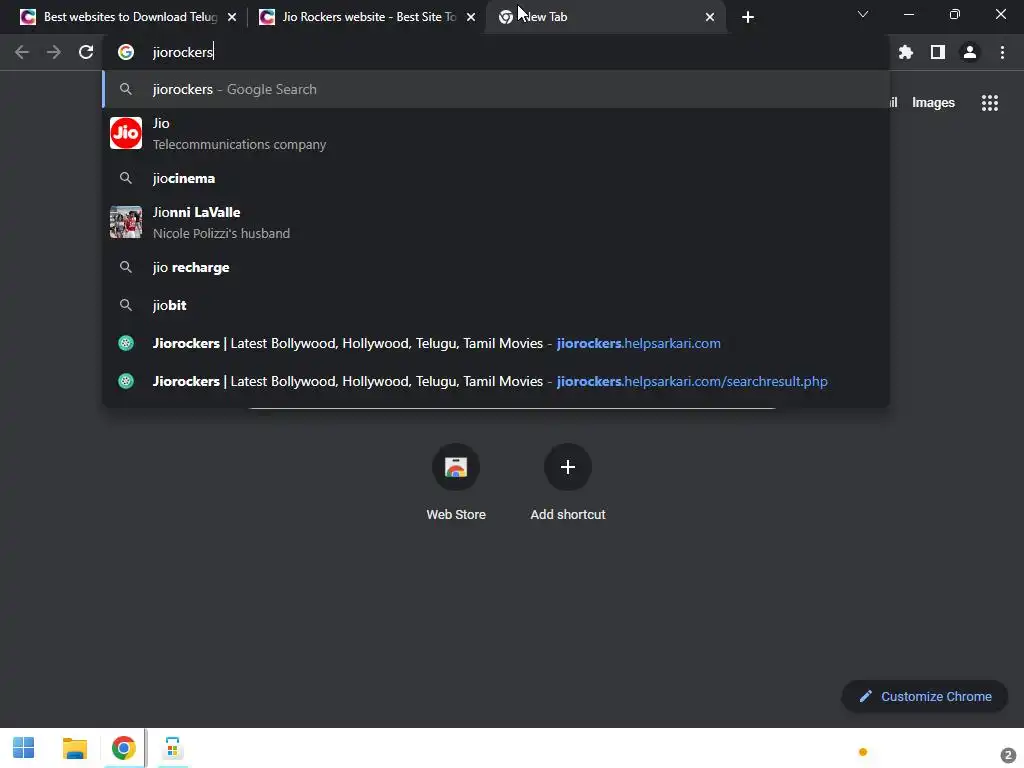The width and height of the screenshot is (1024, 768).
Task: Click the red Jio logo icon
Action: click(126, 133)
